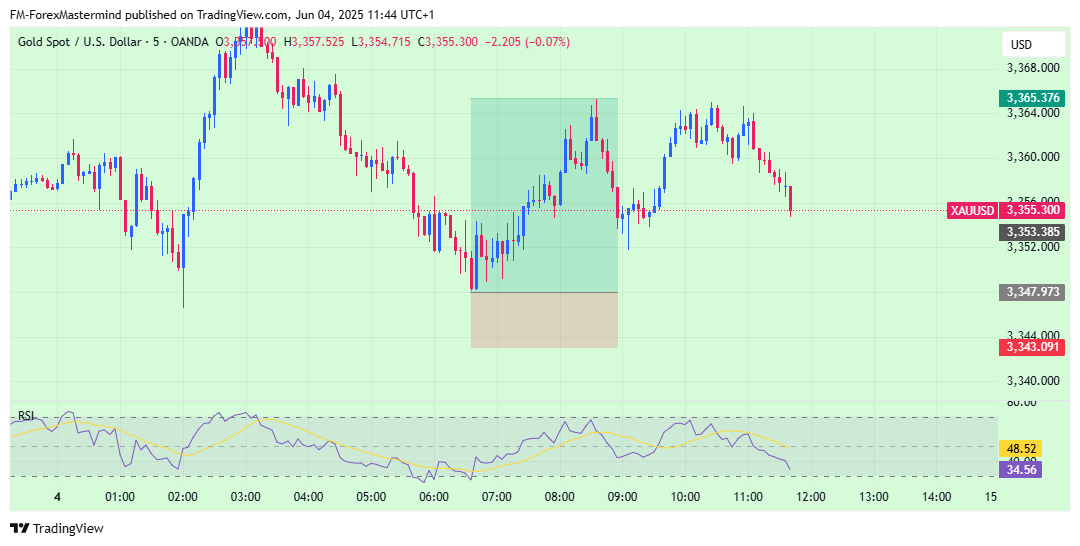Click the 48.52 RSI average value
Viewport: 1080px width, 546px height.
[x=1019, y=449]
